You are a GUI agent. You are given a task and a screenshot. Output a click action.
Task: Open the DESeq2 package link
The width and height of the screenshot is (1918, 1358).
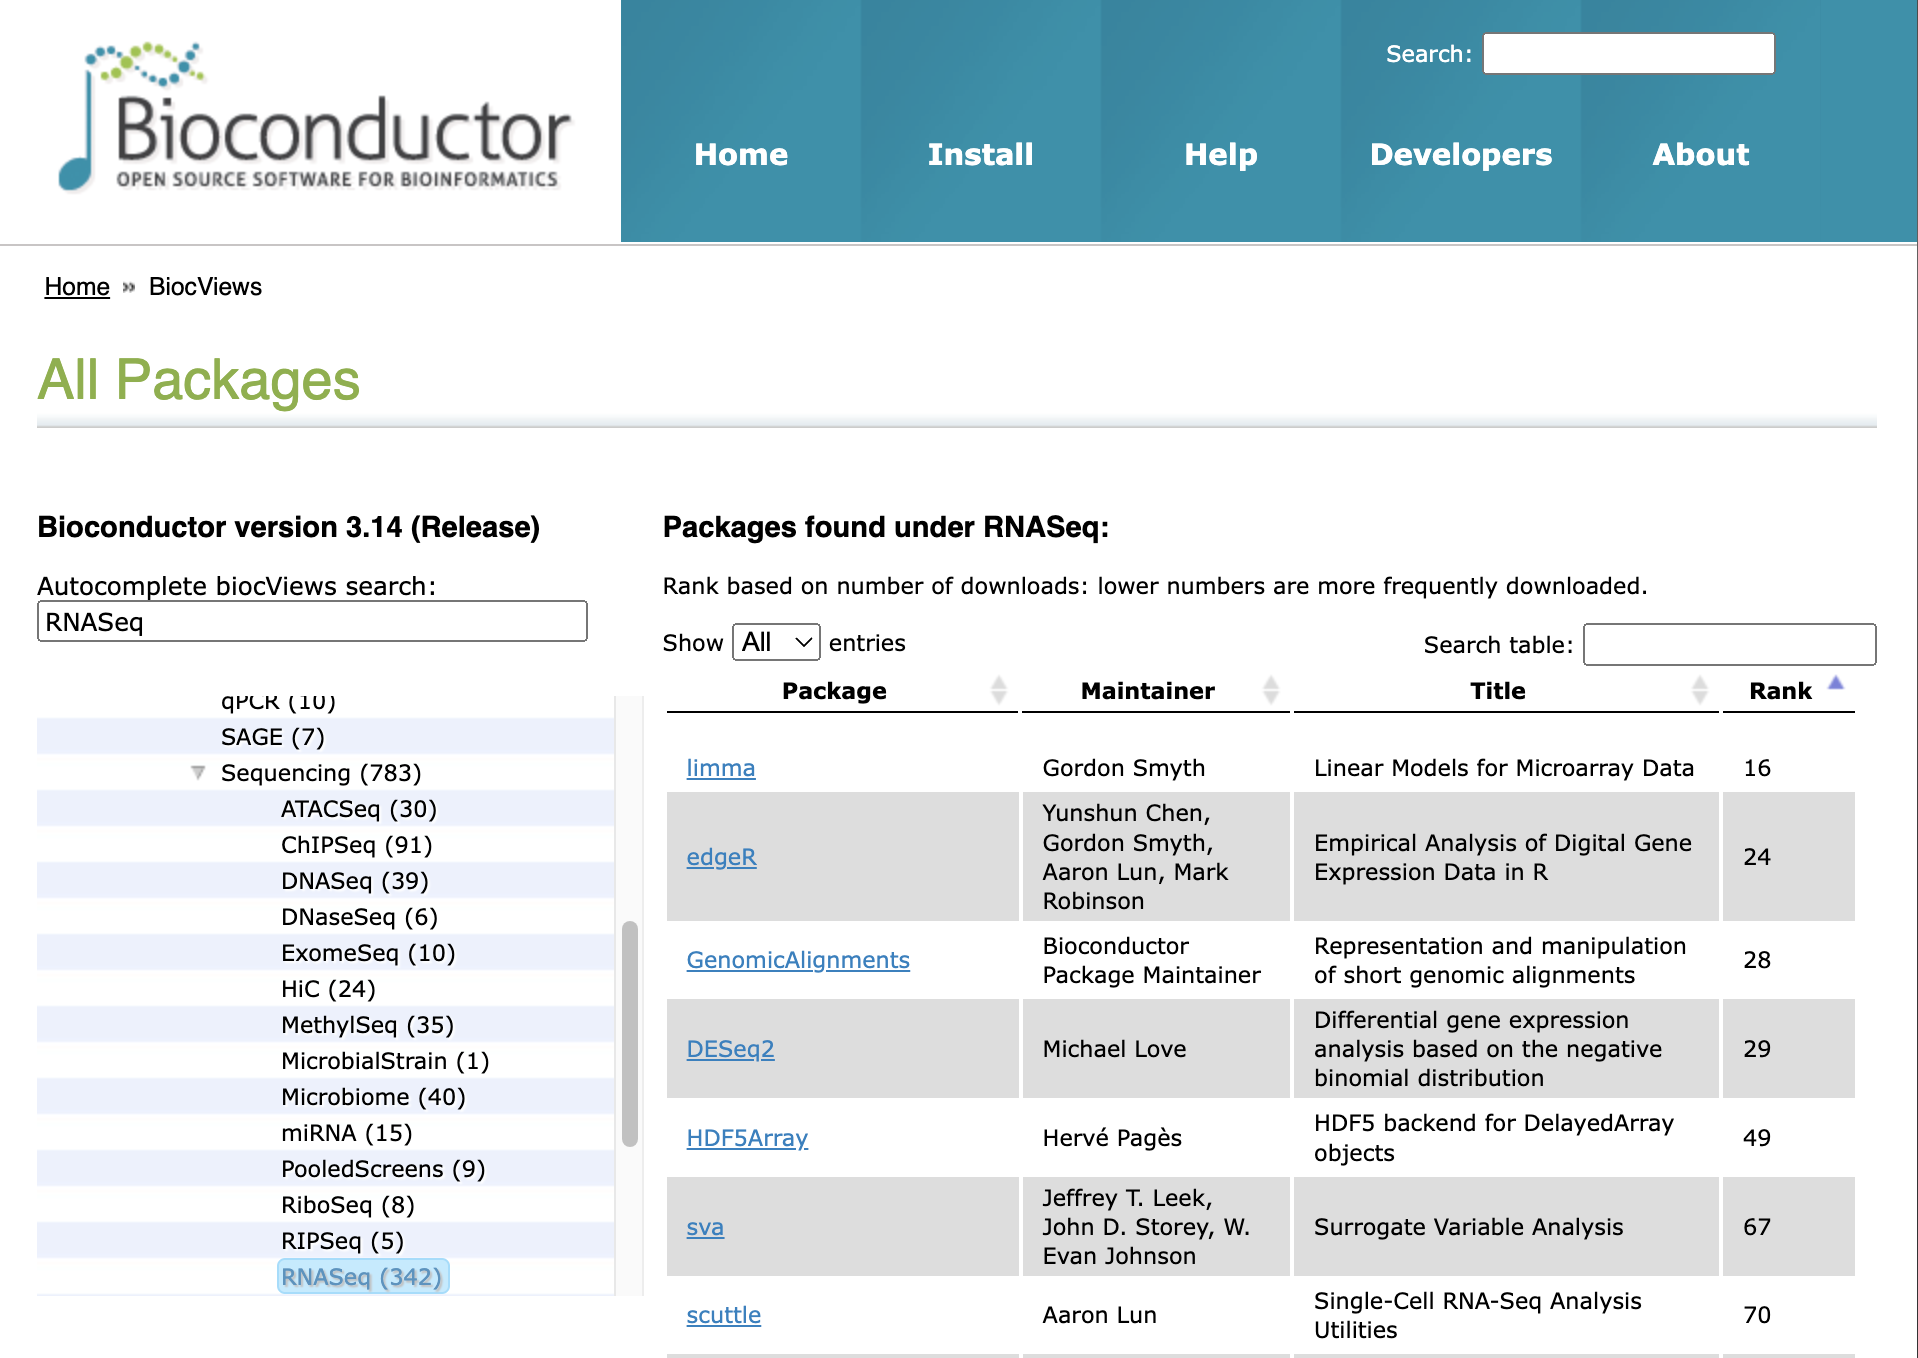(x=730, y=1049)
